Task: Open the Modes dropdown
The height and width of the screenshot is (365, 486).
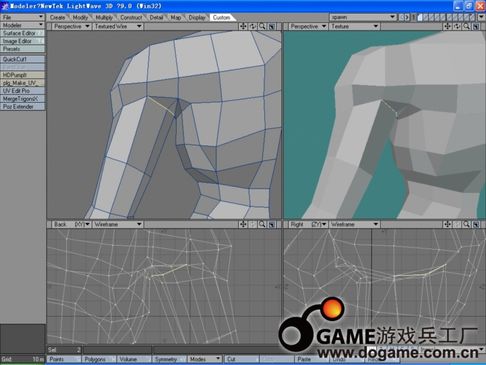Action: point(204,359)
